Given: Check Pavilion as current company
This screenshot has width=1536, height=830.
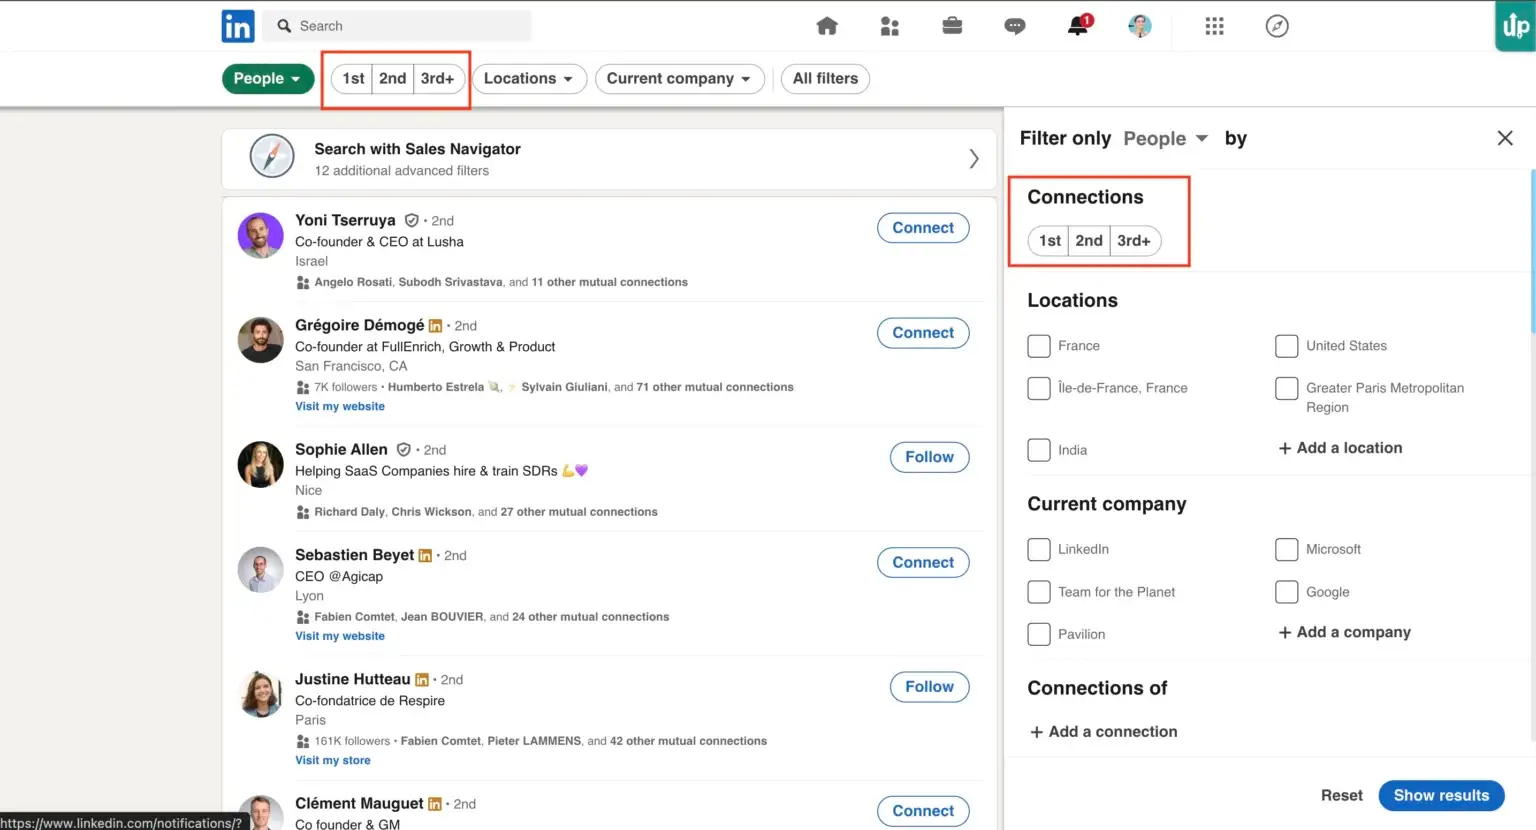Looking at the screenshot, I should pyautogui.click(x=1039, y=634).
